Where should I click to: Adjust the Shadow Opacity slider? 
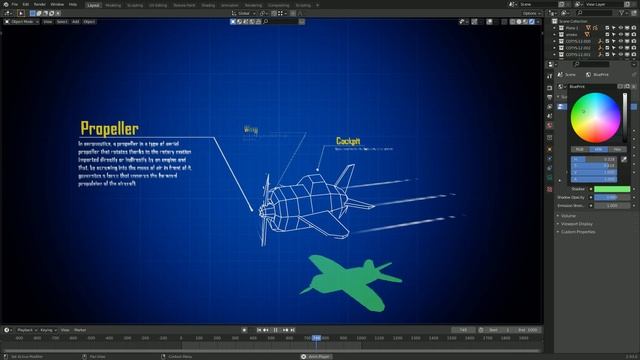pos(612,197)
